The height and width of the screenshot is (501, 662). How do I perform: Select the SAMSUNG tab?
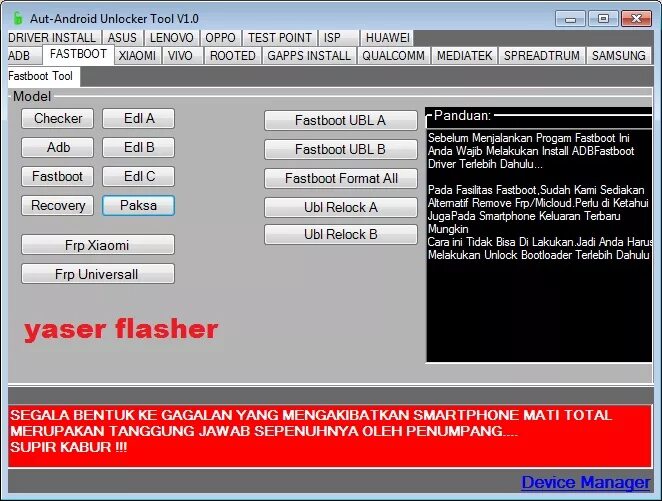[619, 56]
